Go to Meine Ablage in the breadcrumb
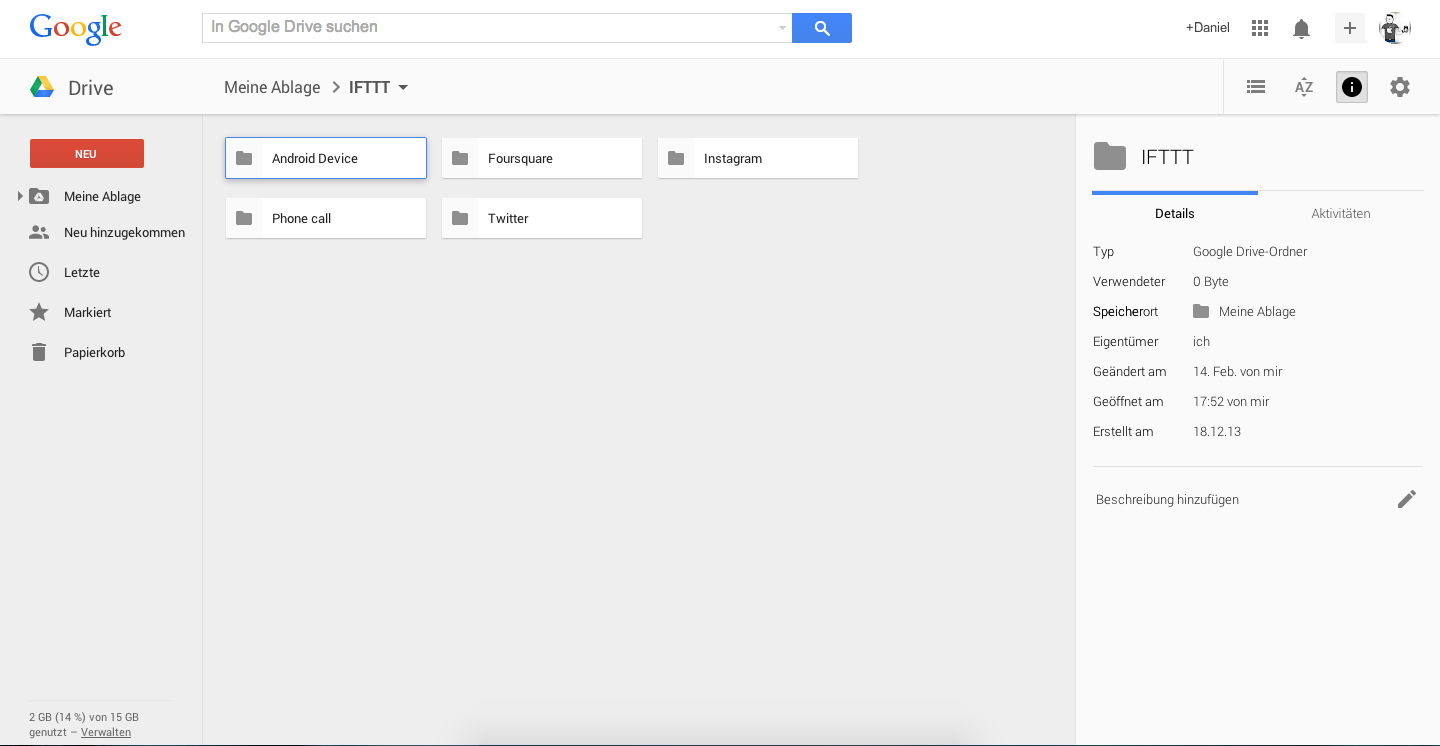 tap(272, 87)
